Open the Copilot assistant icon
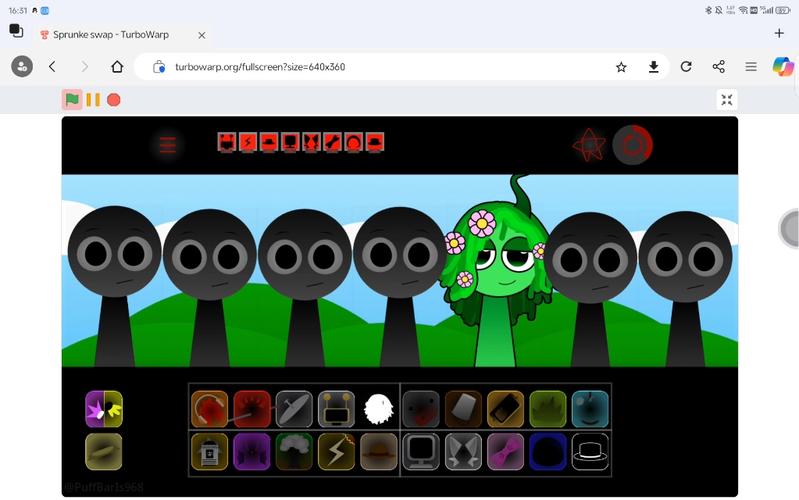Screen dimensions: 799x500 (783, 67)
